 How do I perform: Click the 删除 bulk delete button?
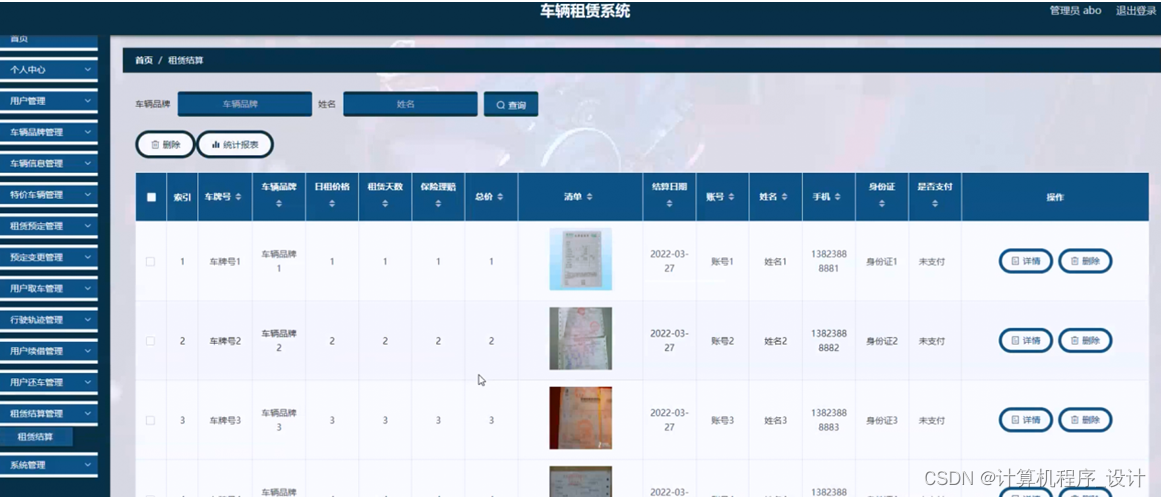point(165,145)
